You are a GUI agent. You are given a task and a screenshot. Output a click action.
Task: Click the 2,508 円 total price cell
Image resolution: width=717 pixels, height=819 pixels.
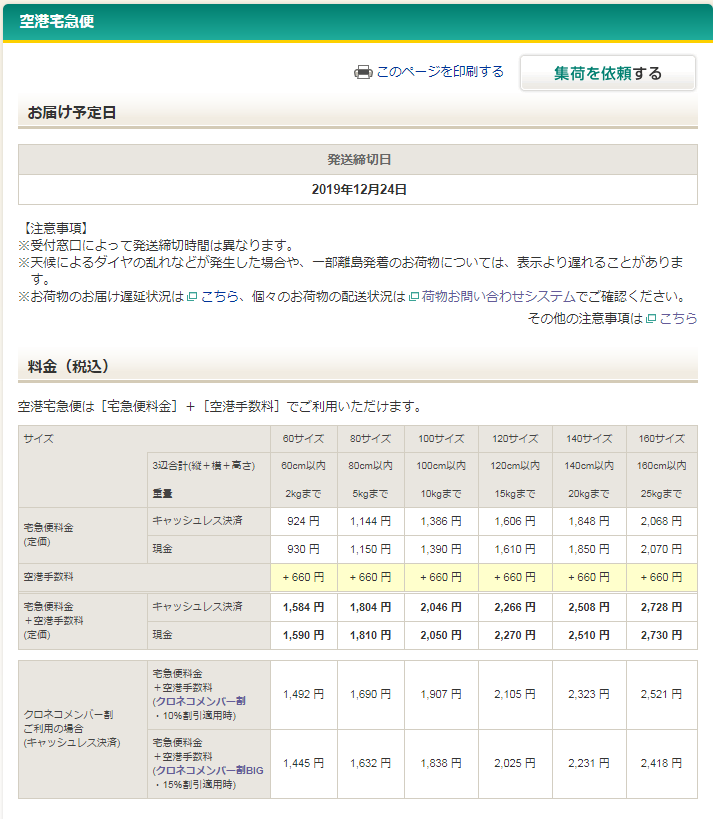click(x=589, y=607)
